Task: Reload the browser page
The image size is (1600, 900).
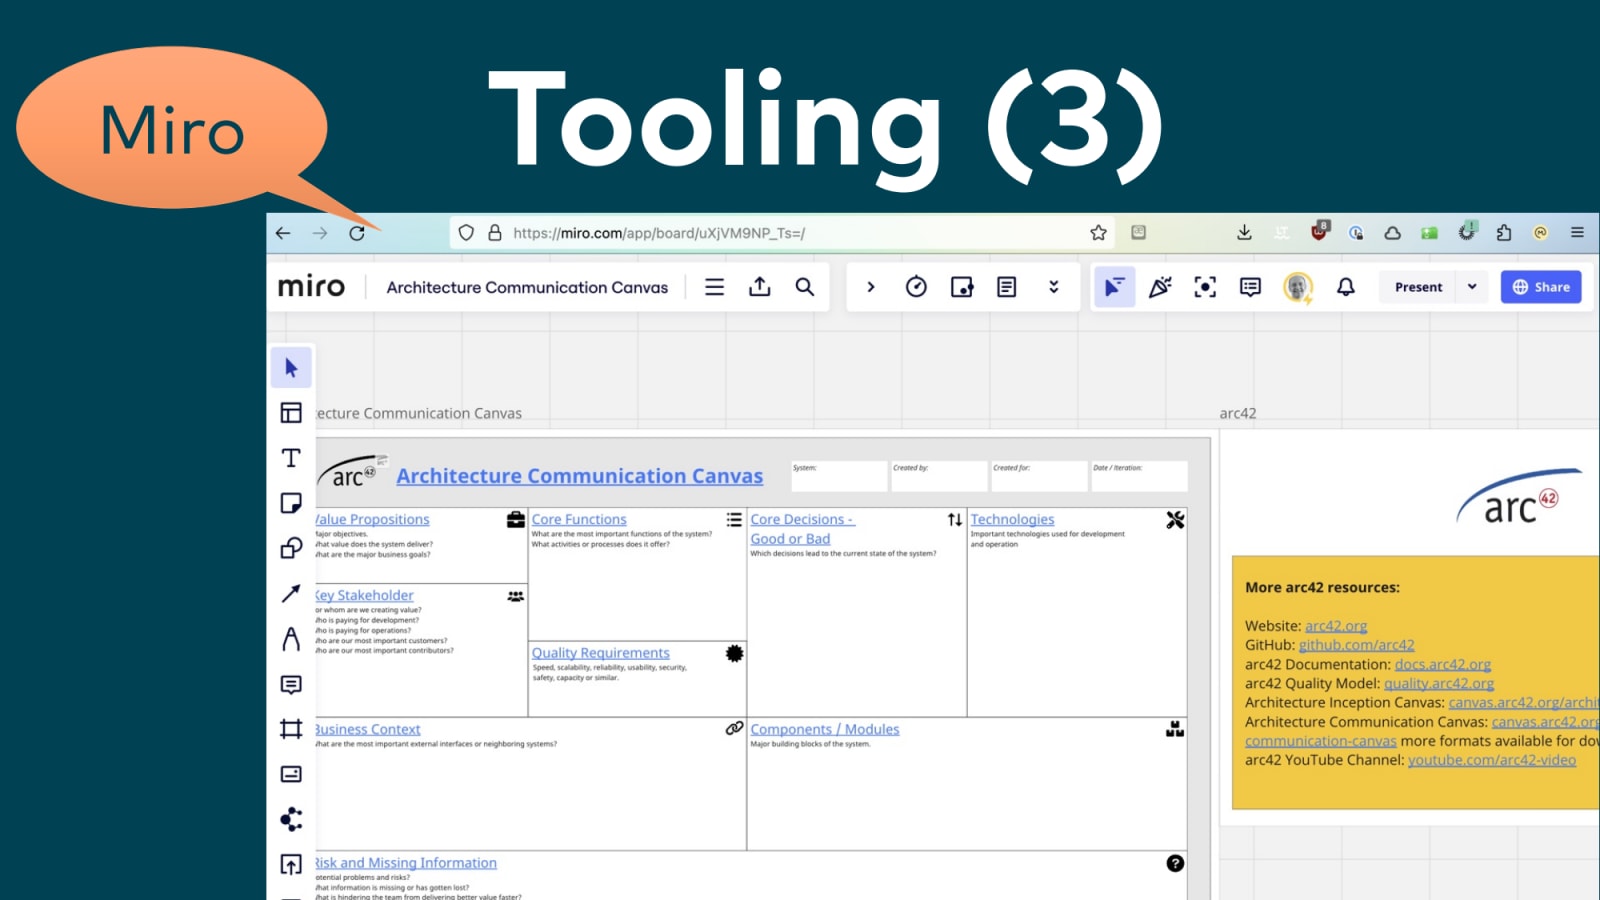Action: 357,233
